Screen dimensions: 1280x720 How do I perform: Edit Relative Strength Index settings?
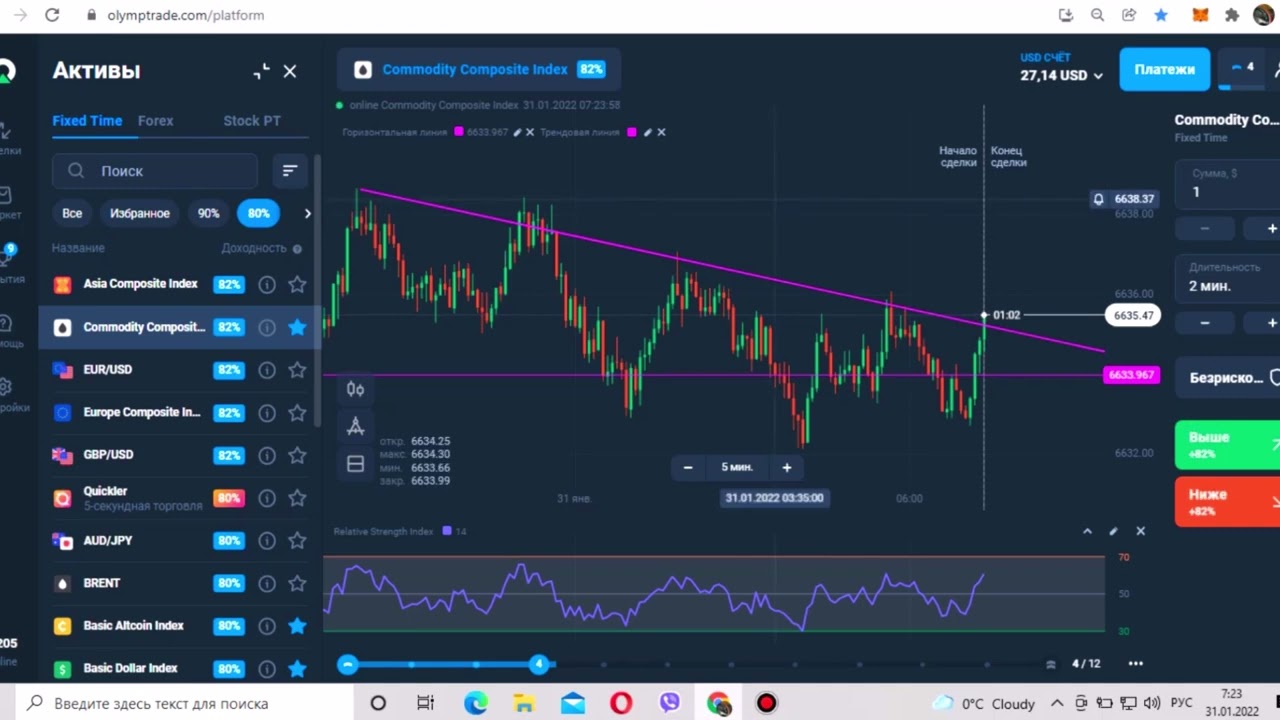tap(1113, 531)
